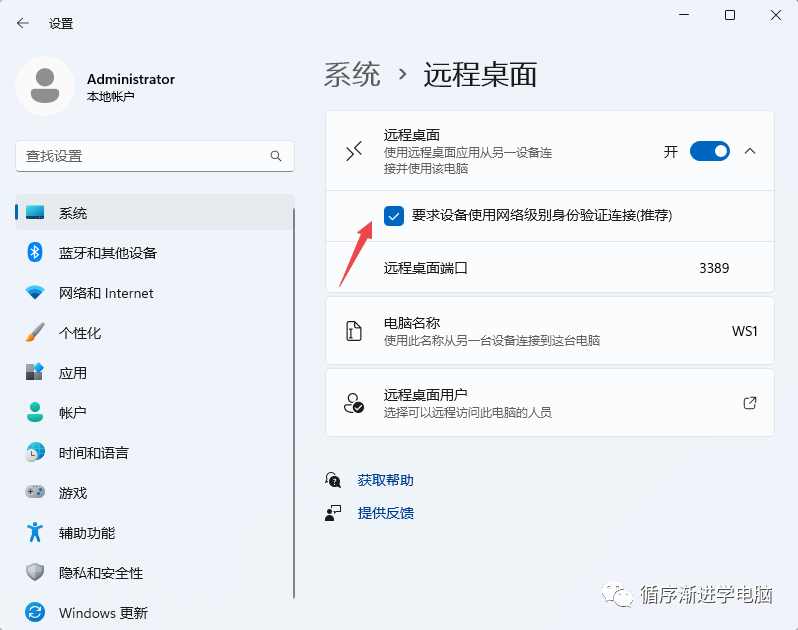798x630 pixels.
Task: Click 系统 in the breadcrumb
Action: pos(352,74)
